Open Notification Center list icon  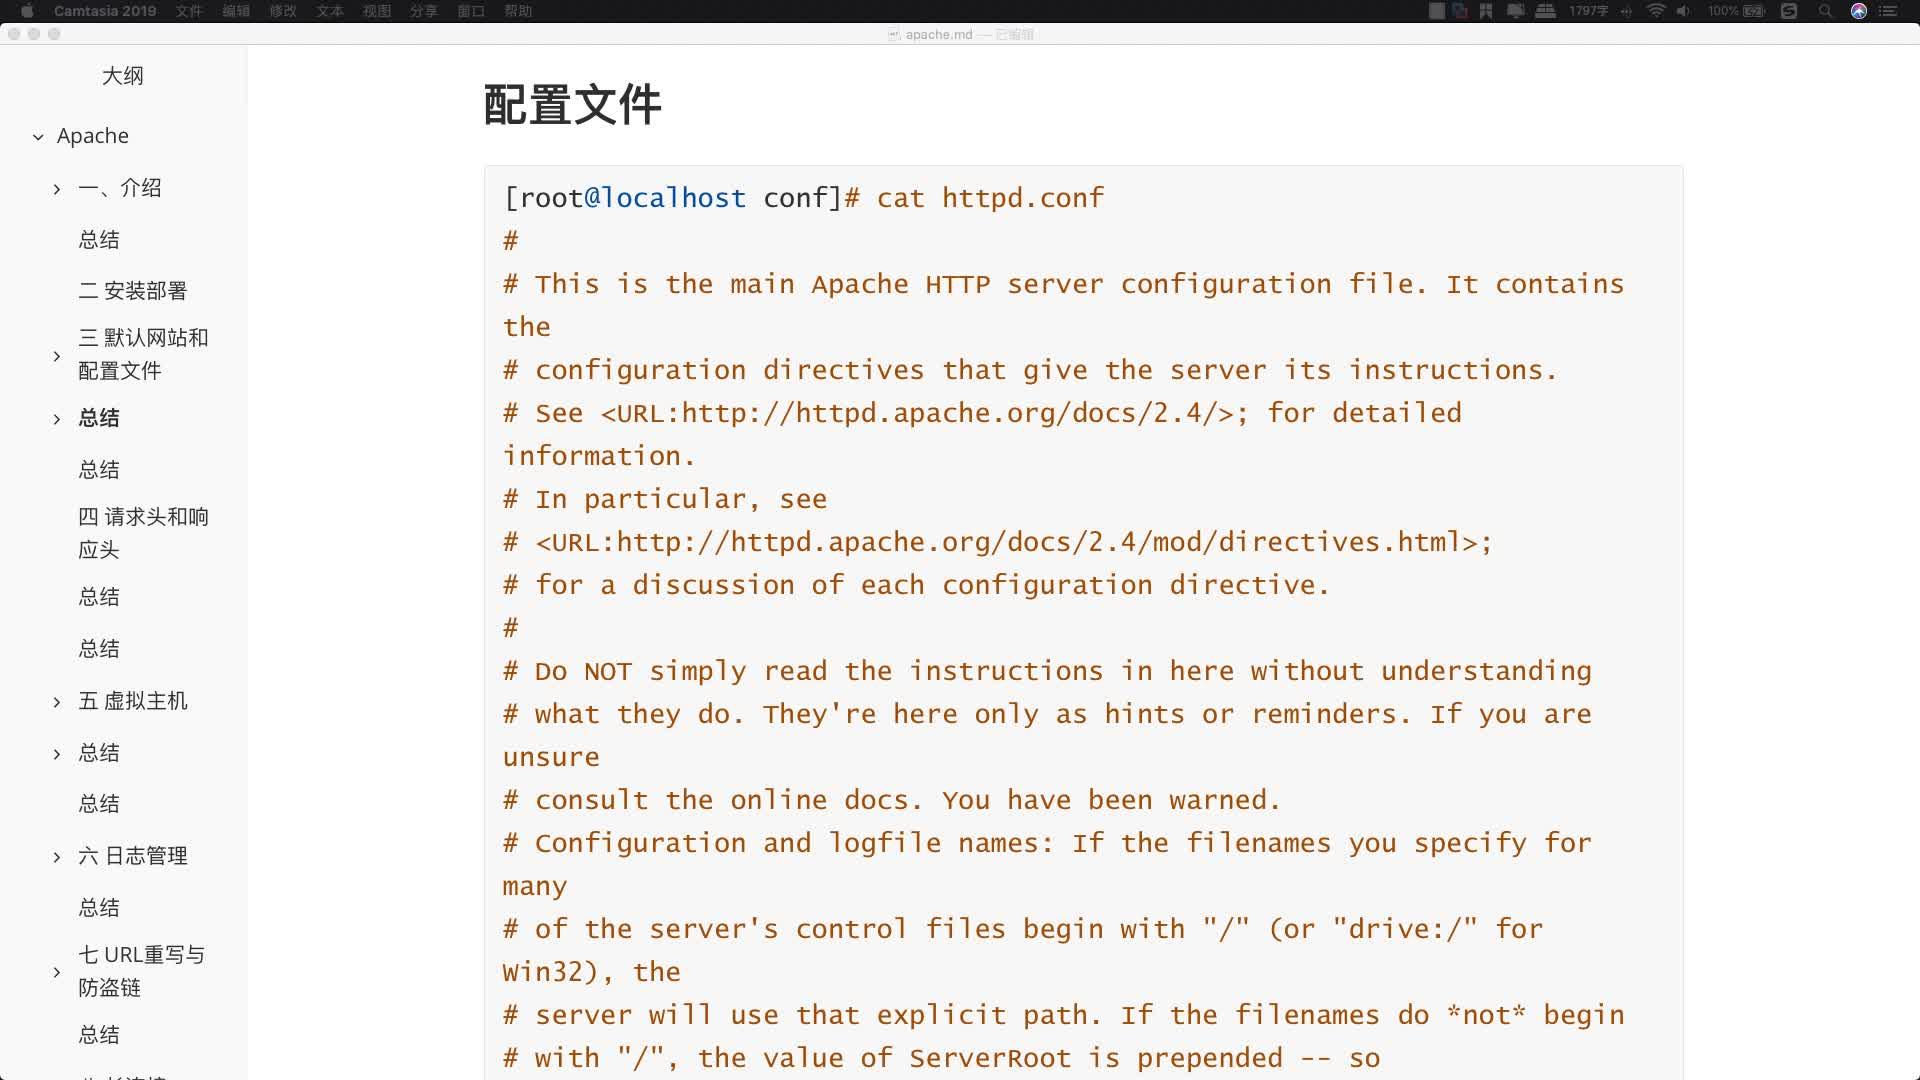(1888, 11)
